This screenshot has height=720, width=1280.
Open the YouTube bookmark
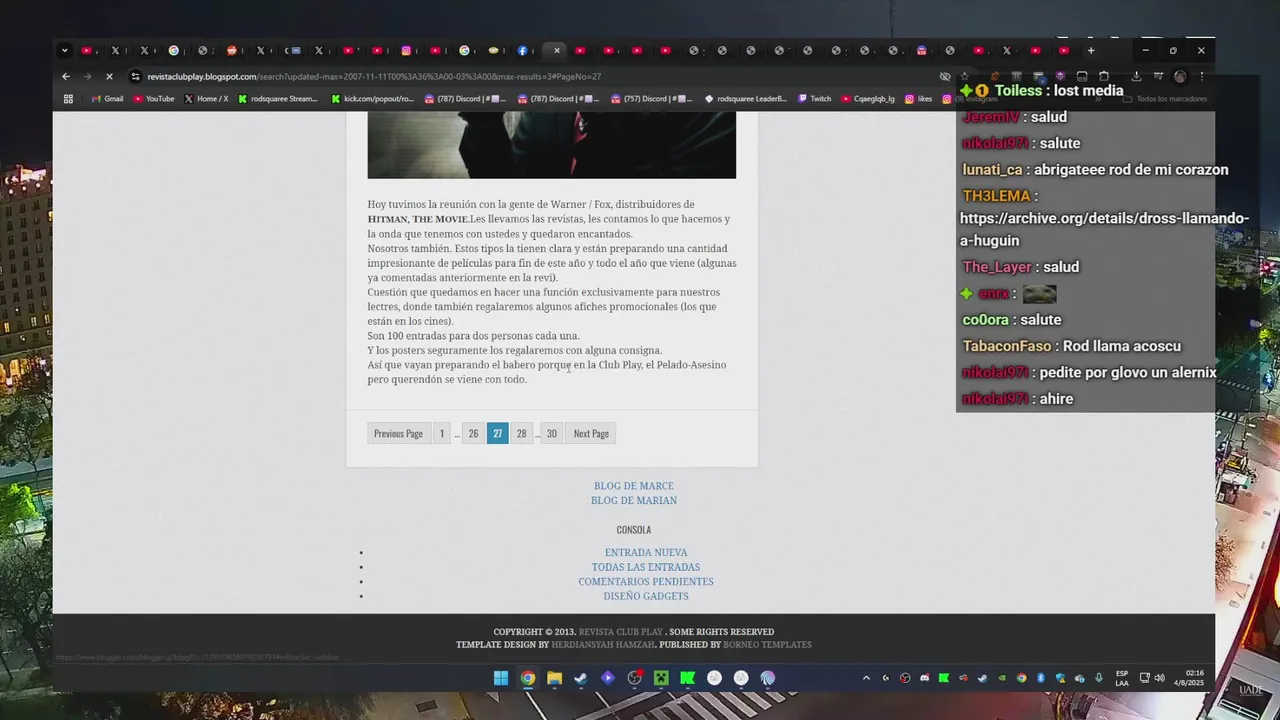[153, 99]
